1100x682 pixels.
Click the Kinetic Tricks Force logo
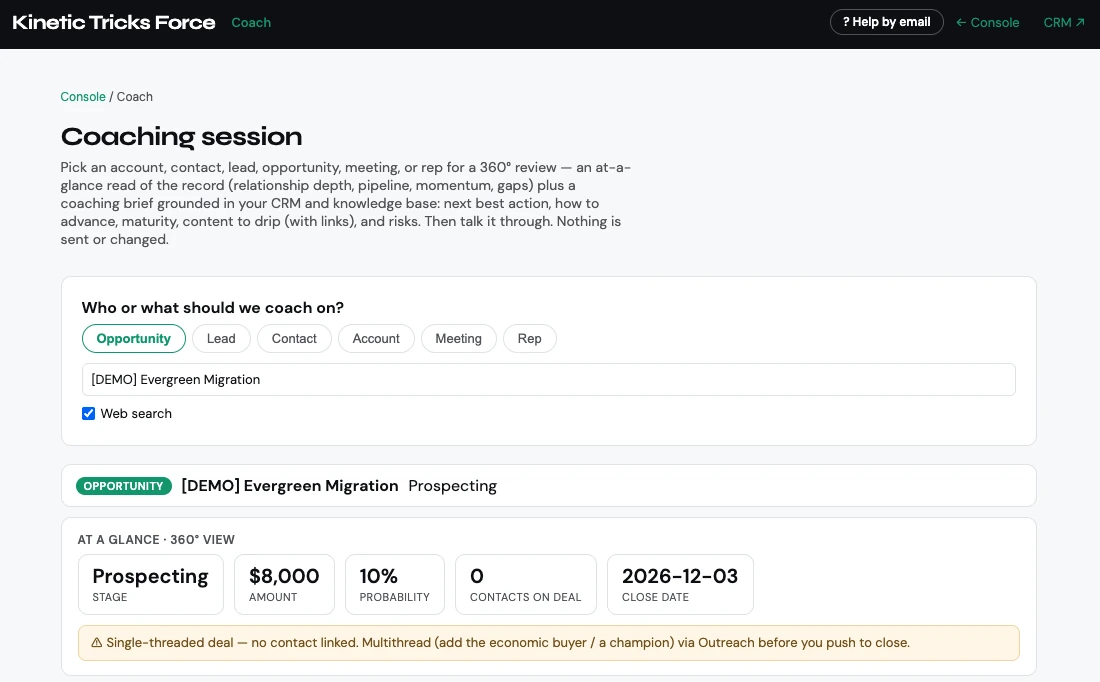[x=114, y=22]
